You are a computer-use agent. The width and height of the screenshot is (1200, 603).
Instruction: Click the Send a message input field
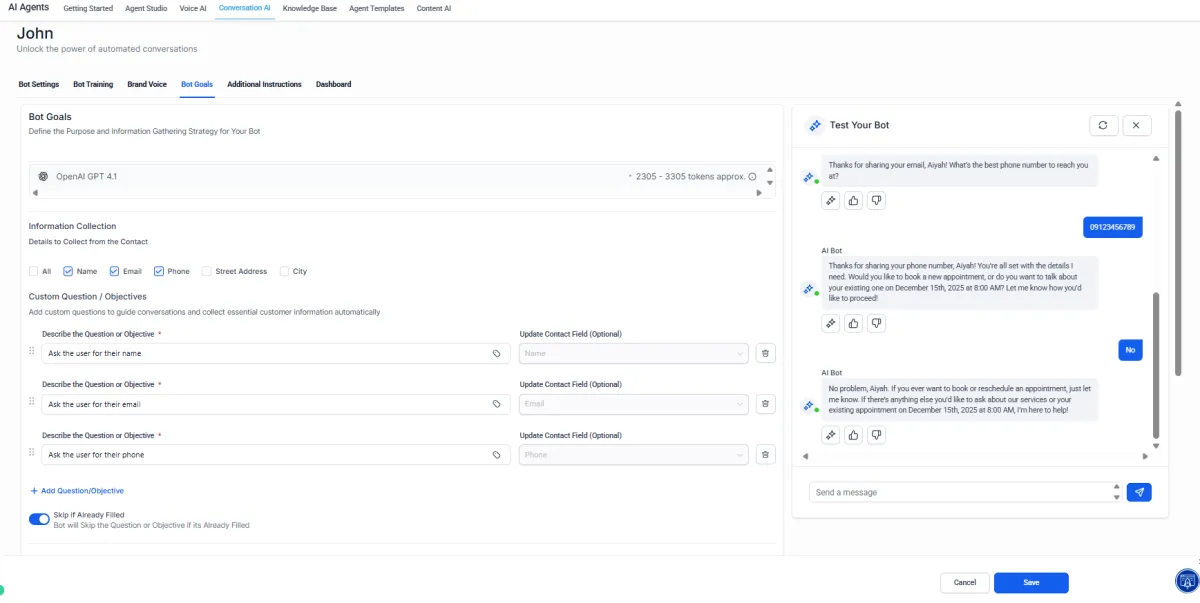(960, 492)
